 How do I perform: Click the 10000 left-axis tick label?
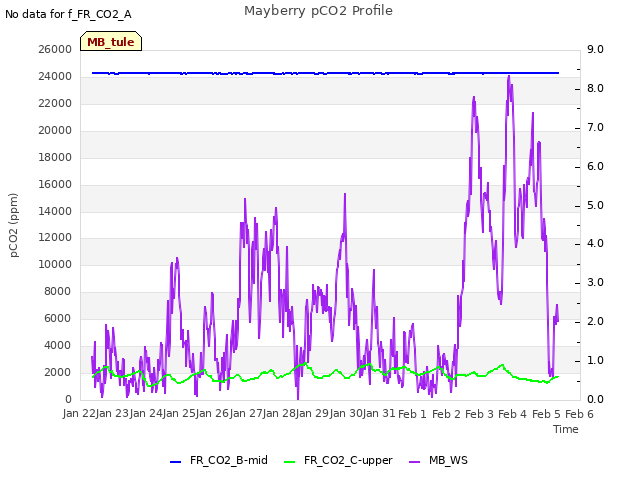point(55,264)
